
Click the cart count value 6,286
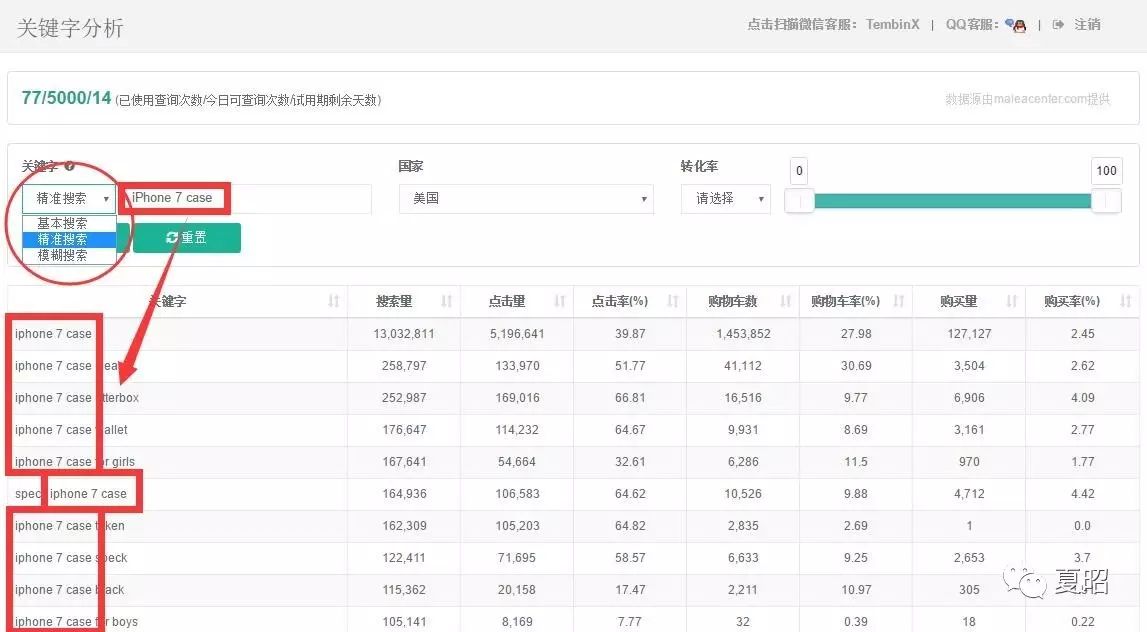(743, 462)
